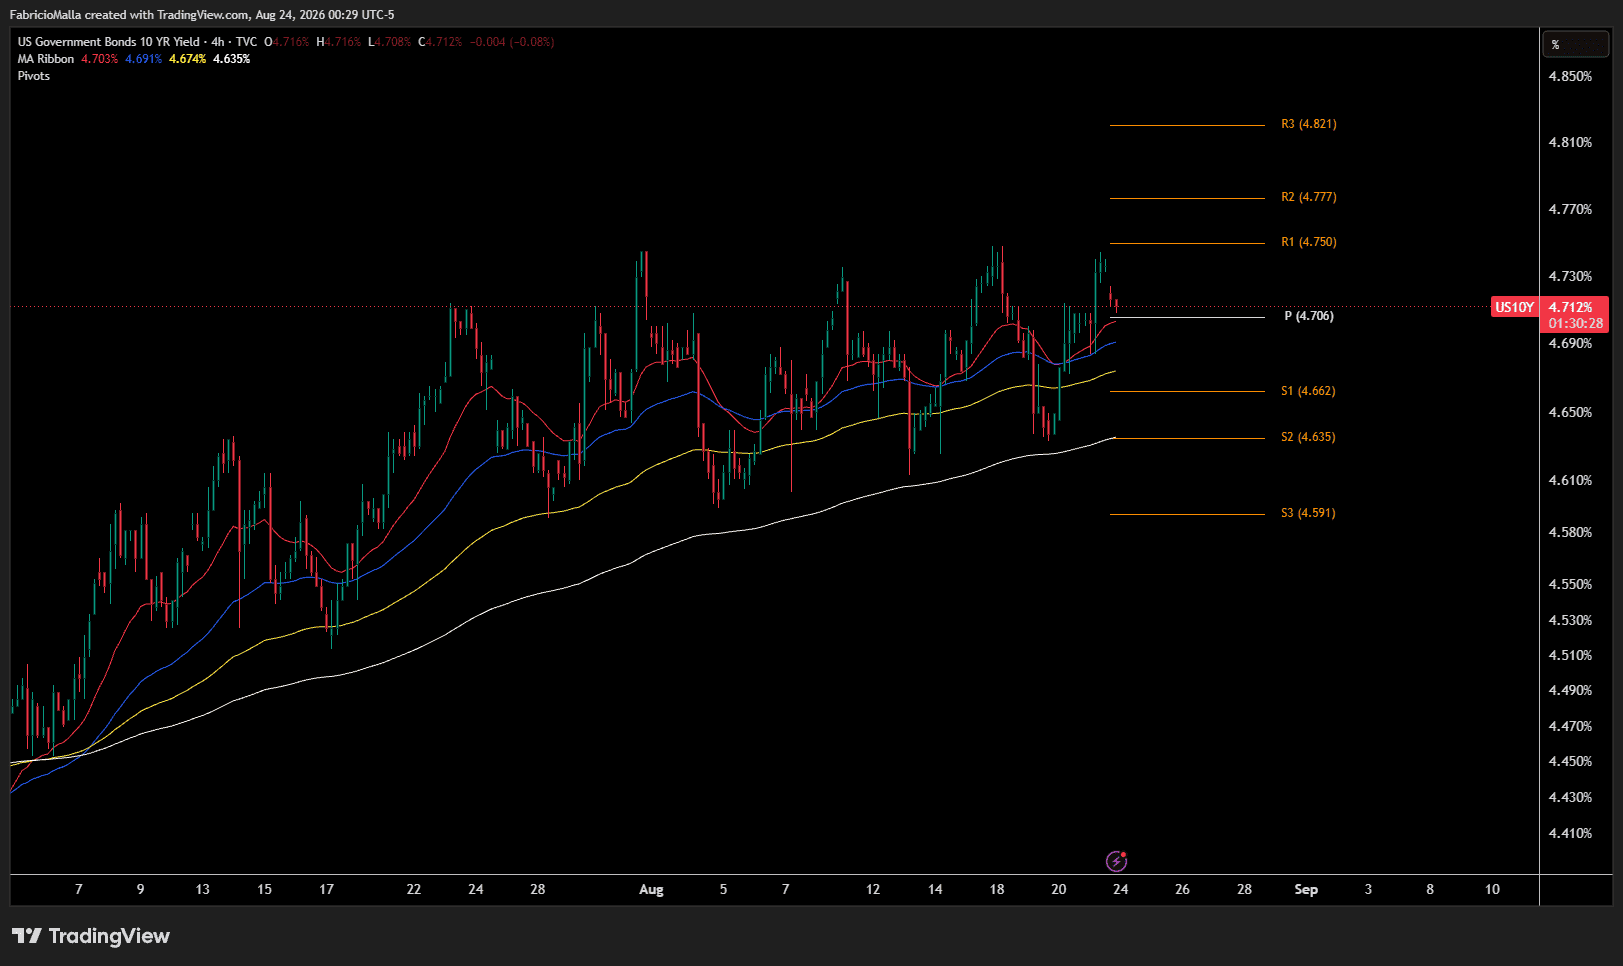1623x966 pixels.
Task: Click 4.450% on the price axis
Action: coord(1571,761)
